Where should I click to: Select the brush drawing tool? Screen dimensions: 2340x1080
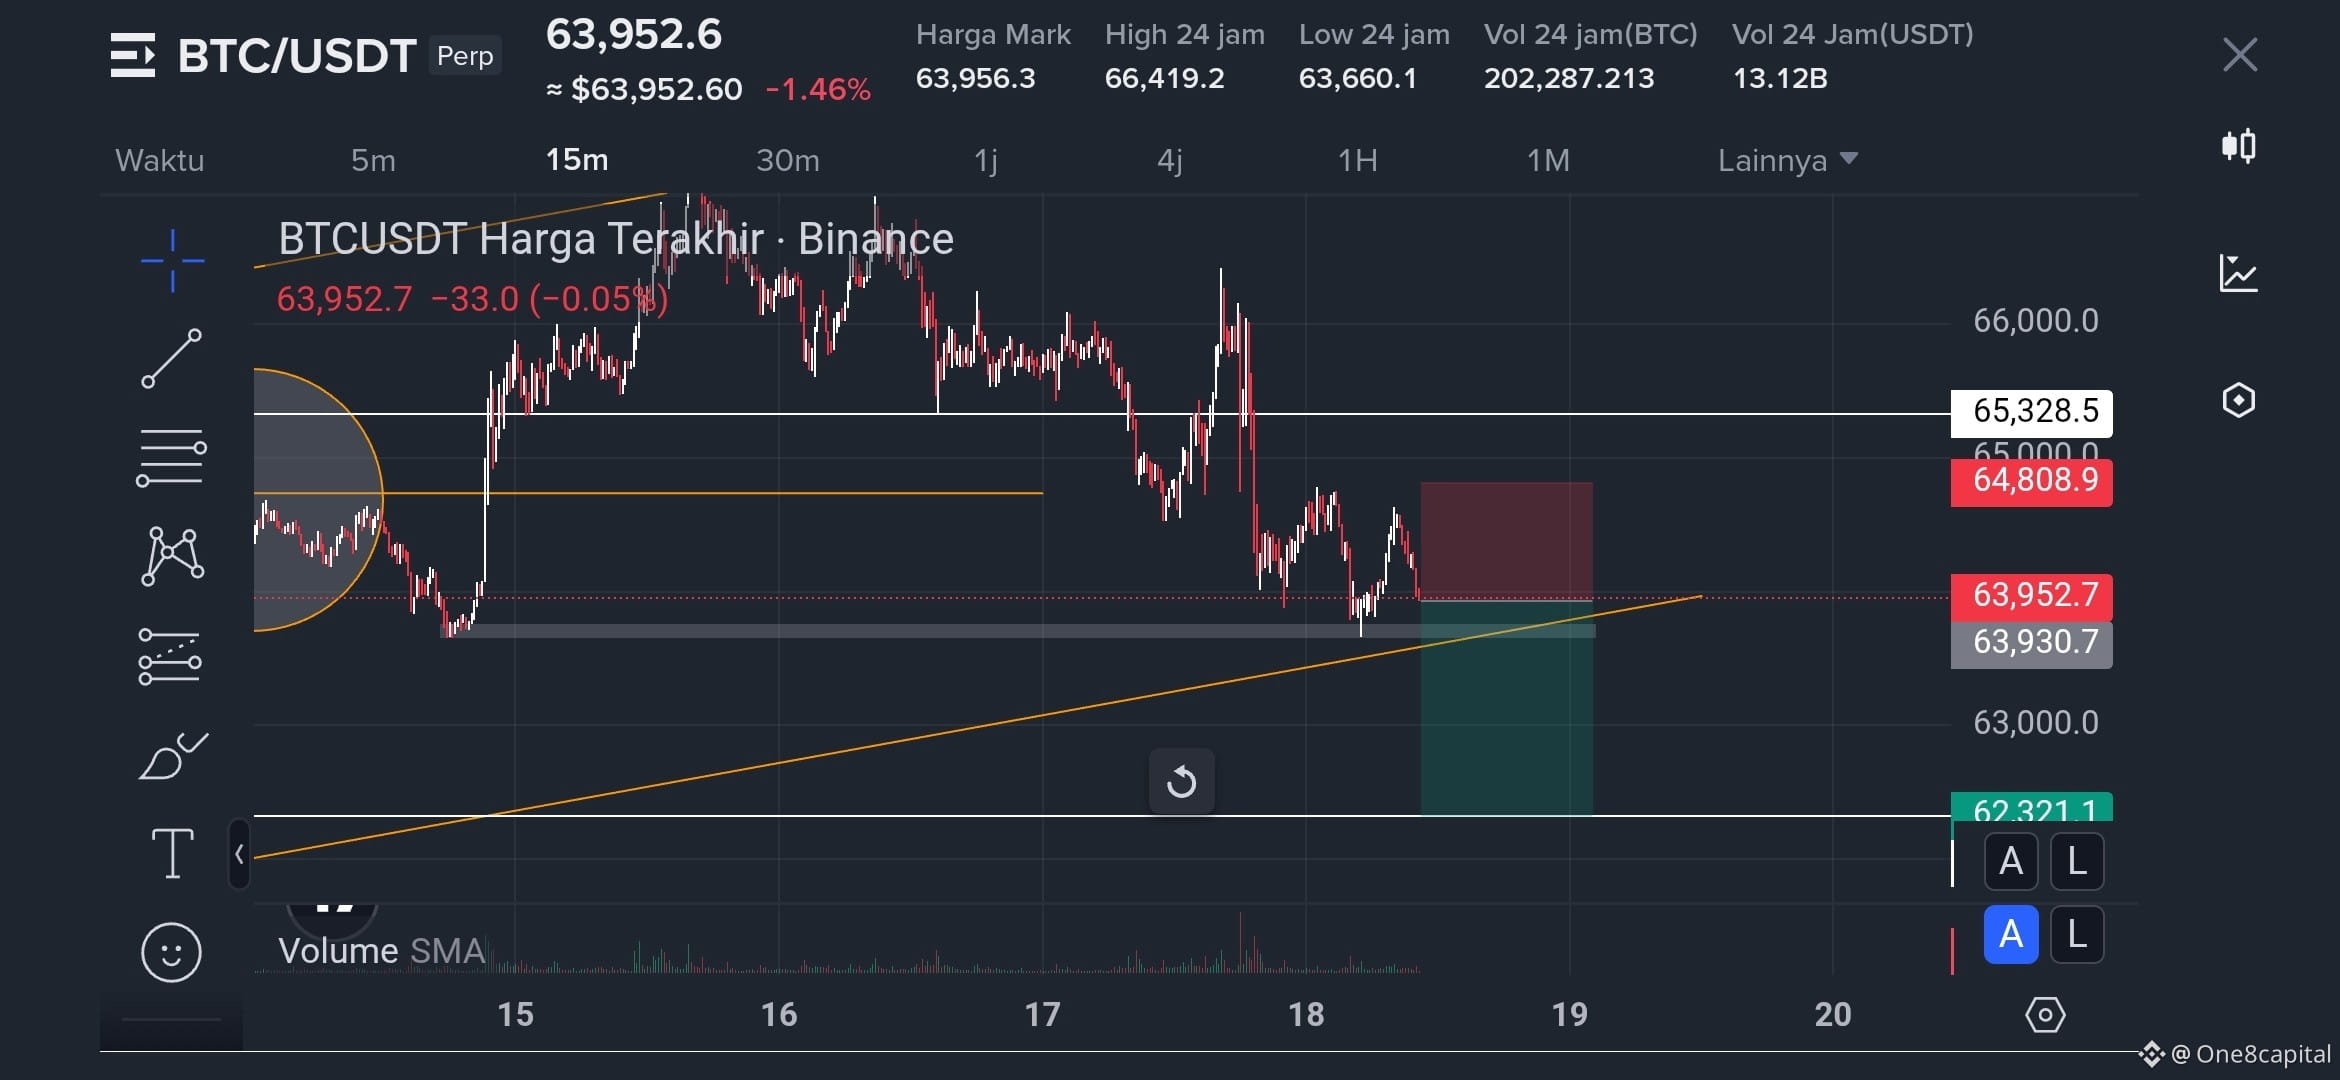(x=173, y=756)
